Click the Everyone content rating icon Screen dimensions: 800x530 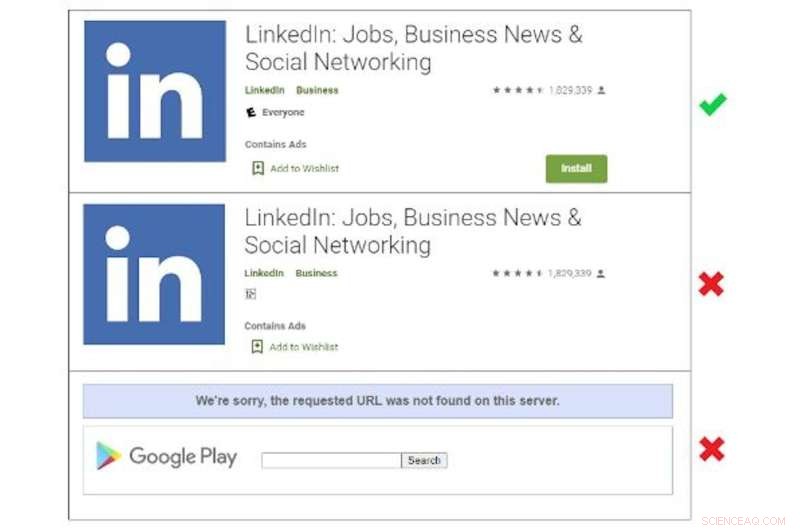251,113
